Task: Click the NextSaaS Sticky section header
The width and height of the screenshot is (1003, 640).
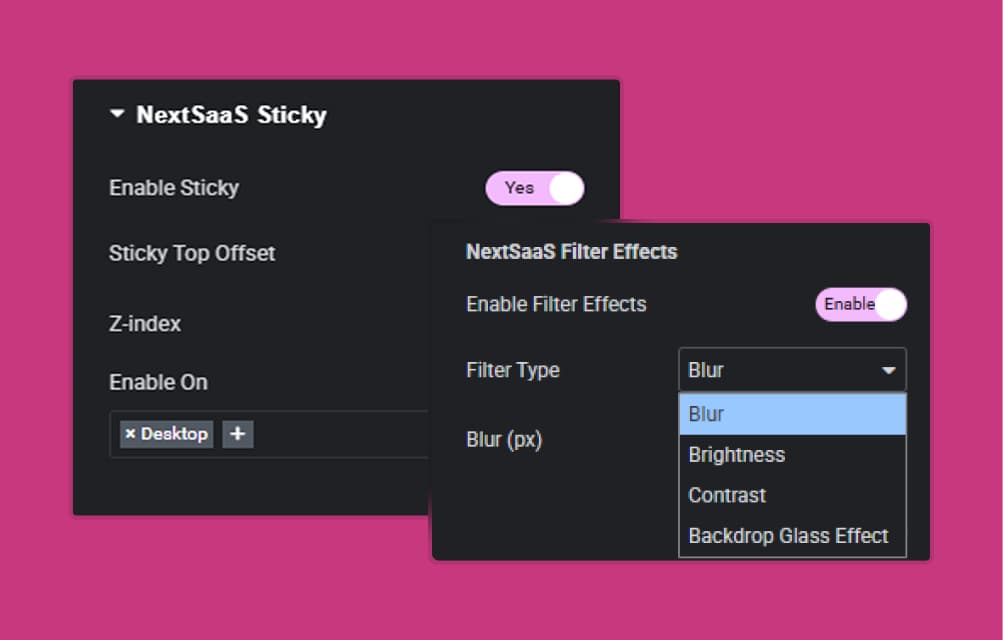Action: tap(231, 114)
